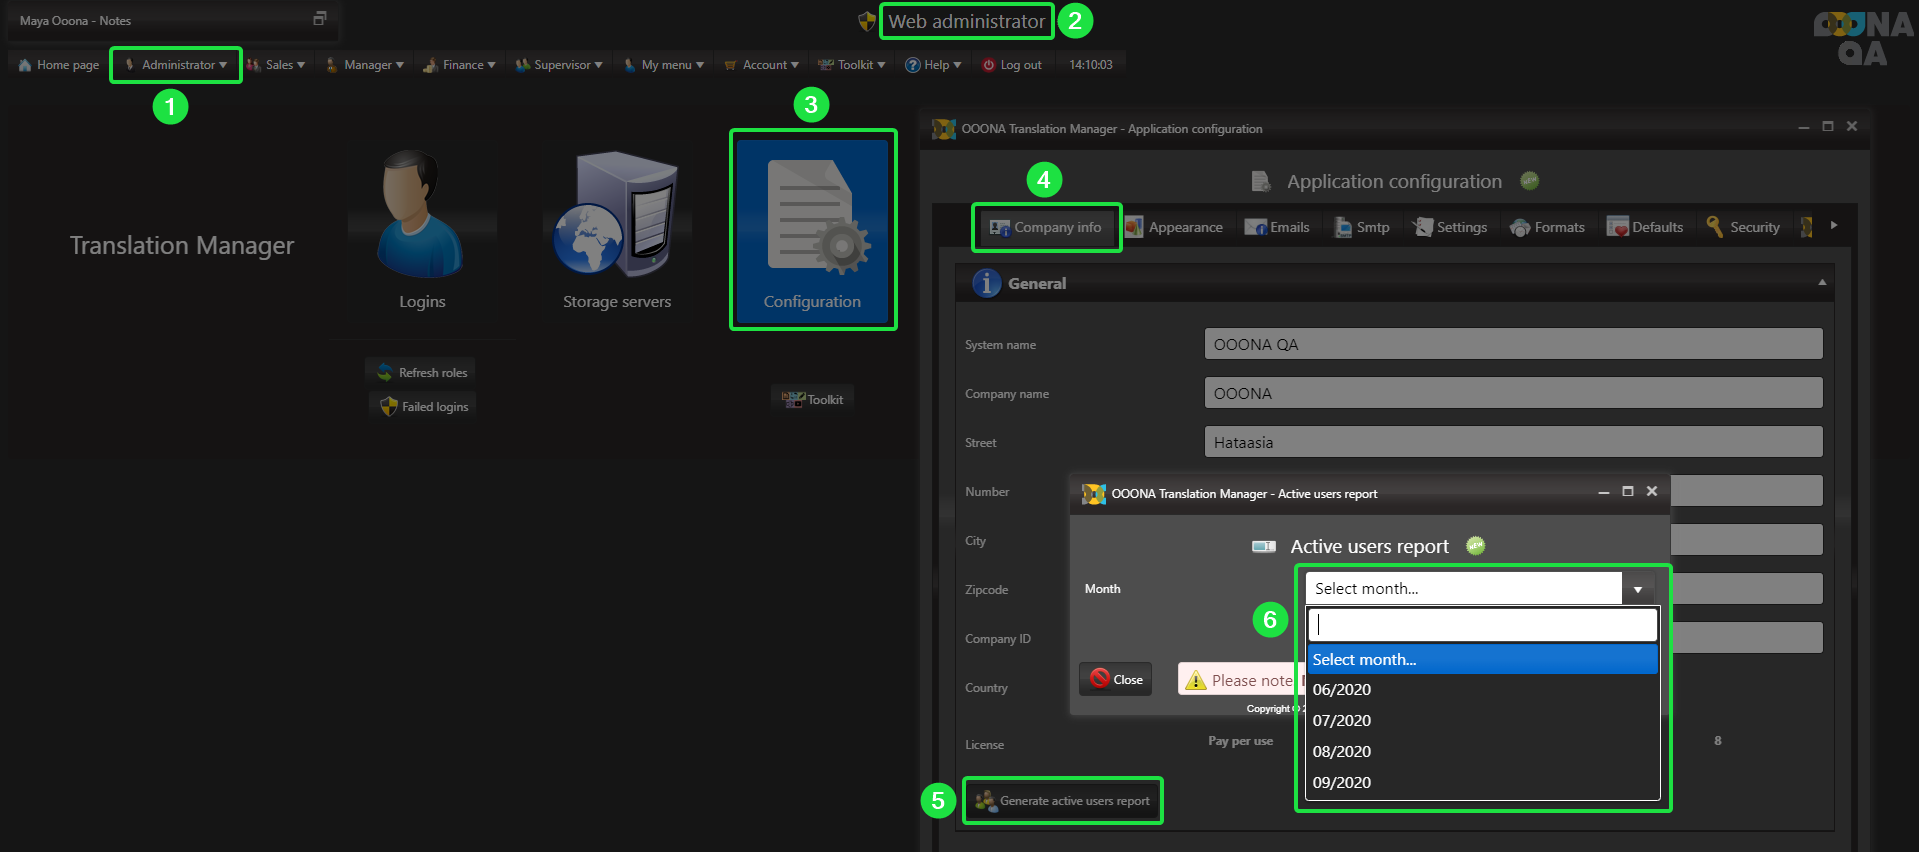Open the Security tab
This screenshot has height=852, width=1919.
point(1743,227)
